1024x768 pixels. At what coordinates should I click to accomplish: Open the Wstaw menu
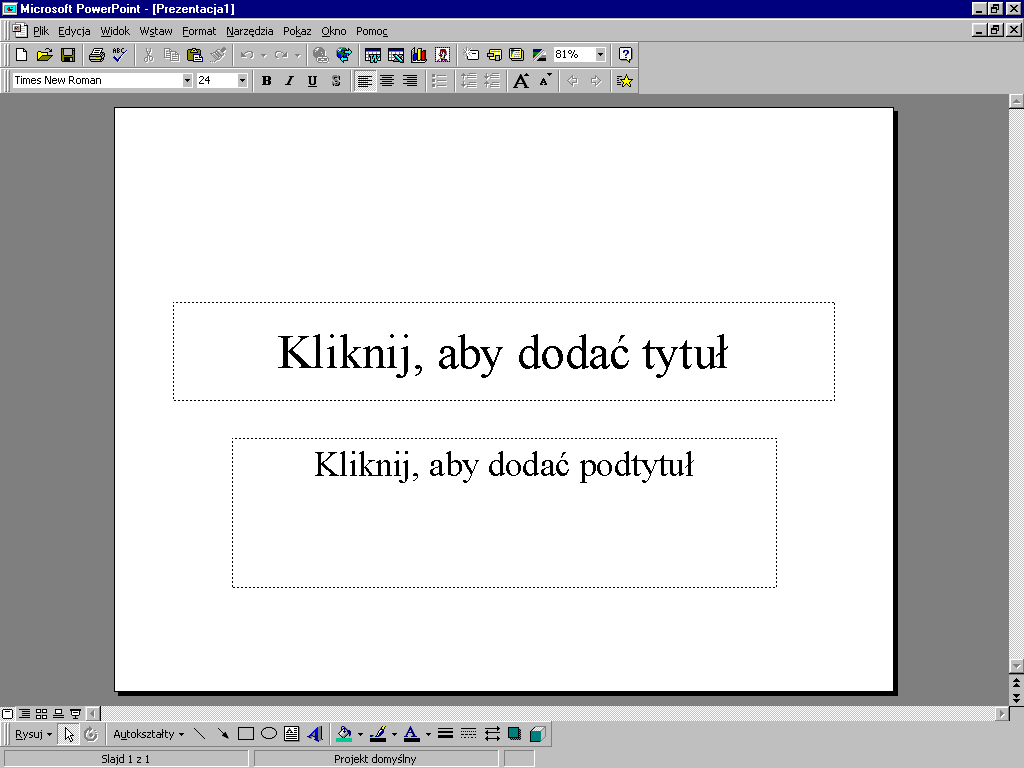click(156, 31)
